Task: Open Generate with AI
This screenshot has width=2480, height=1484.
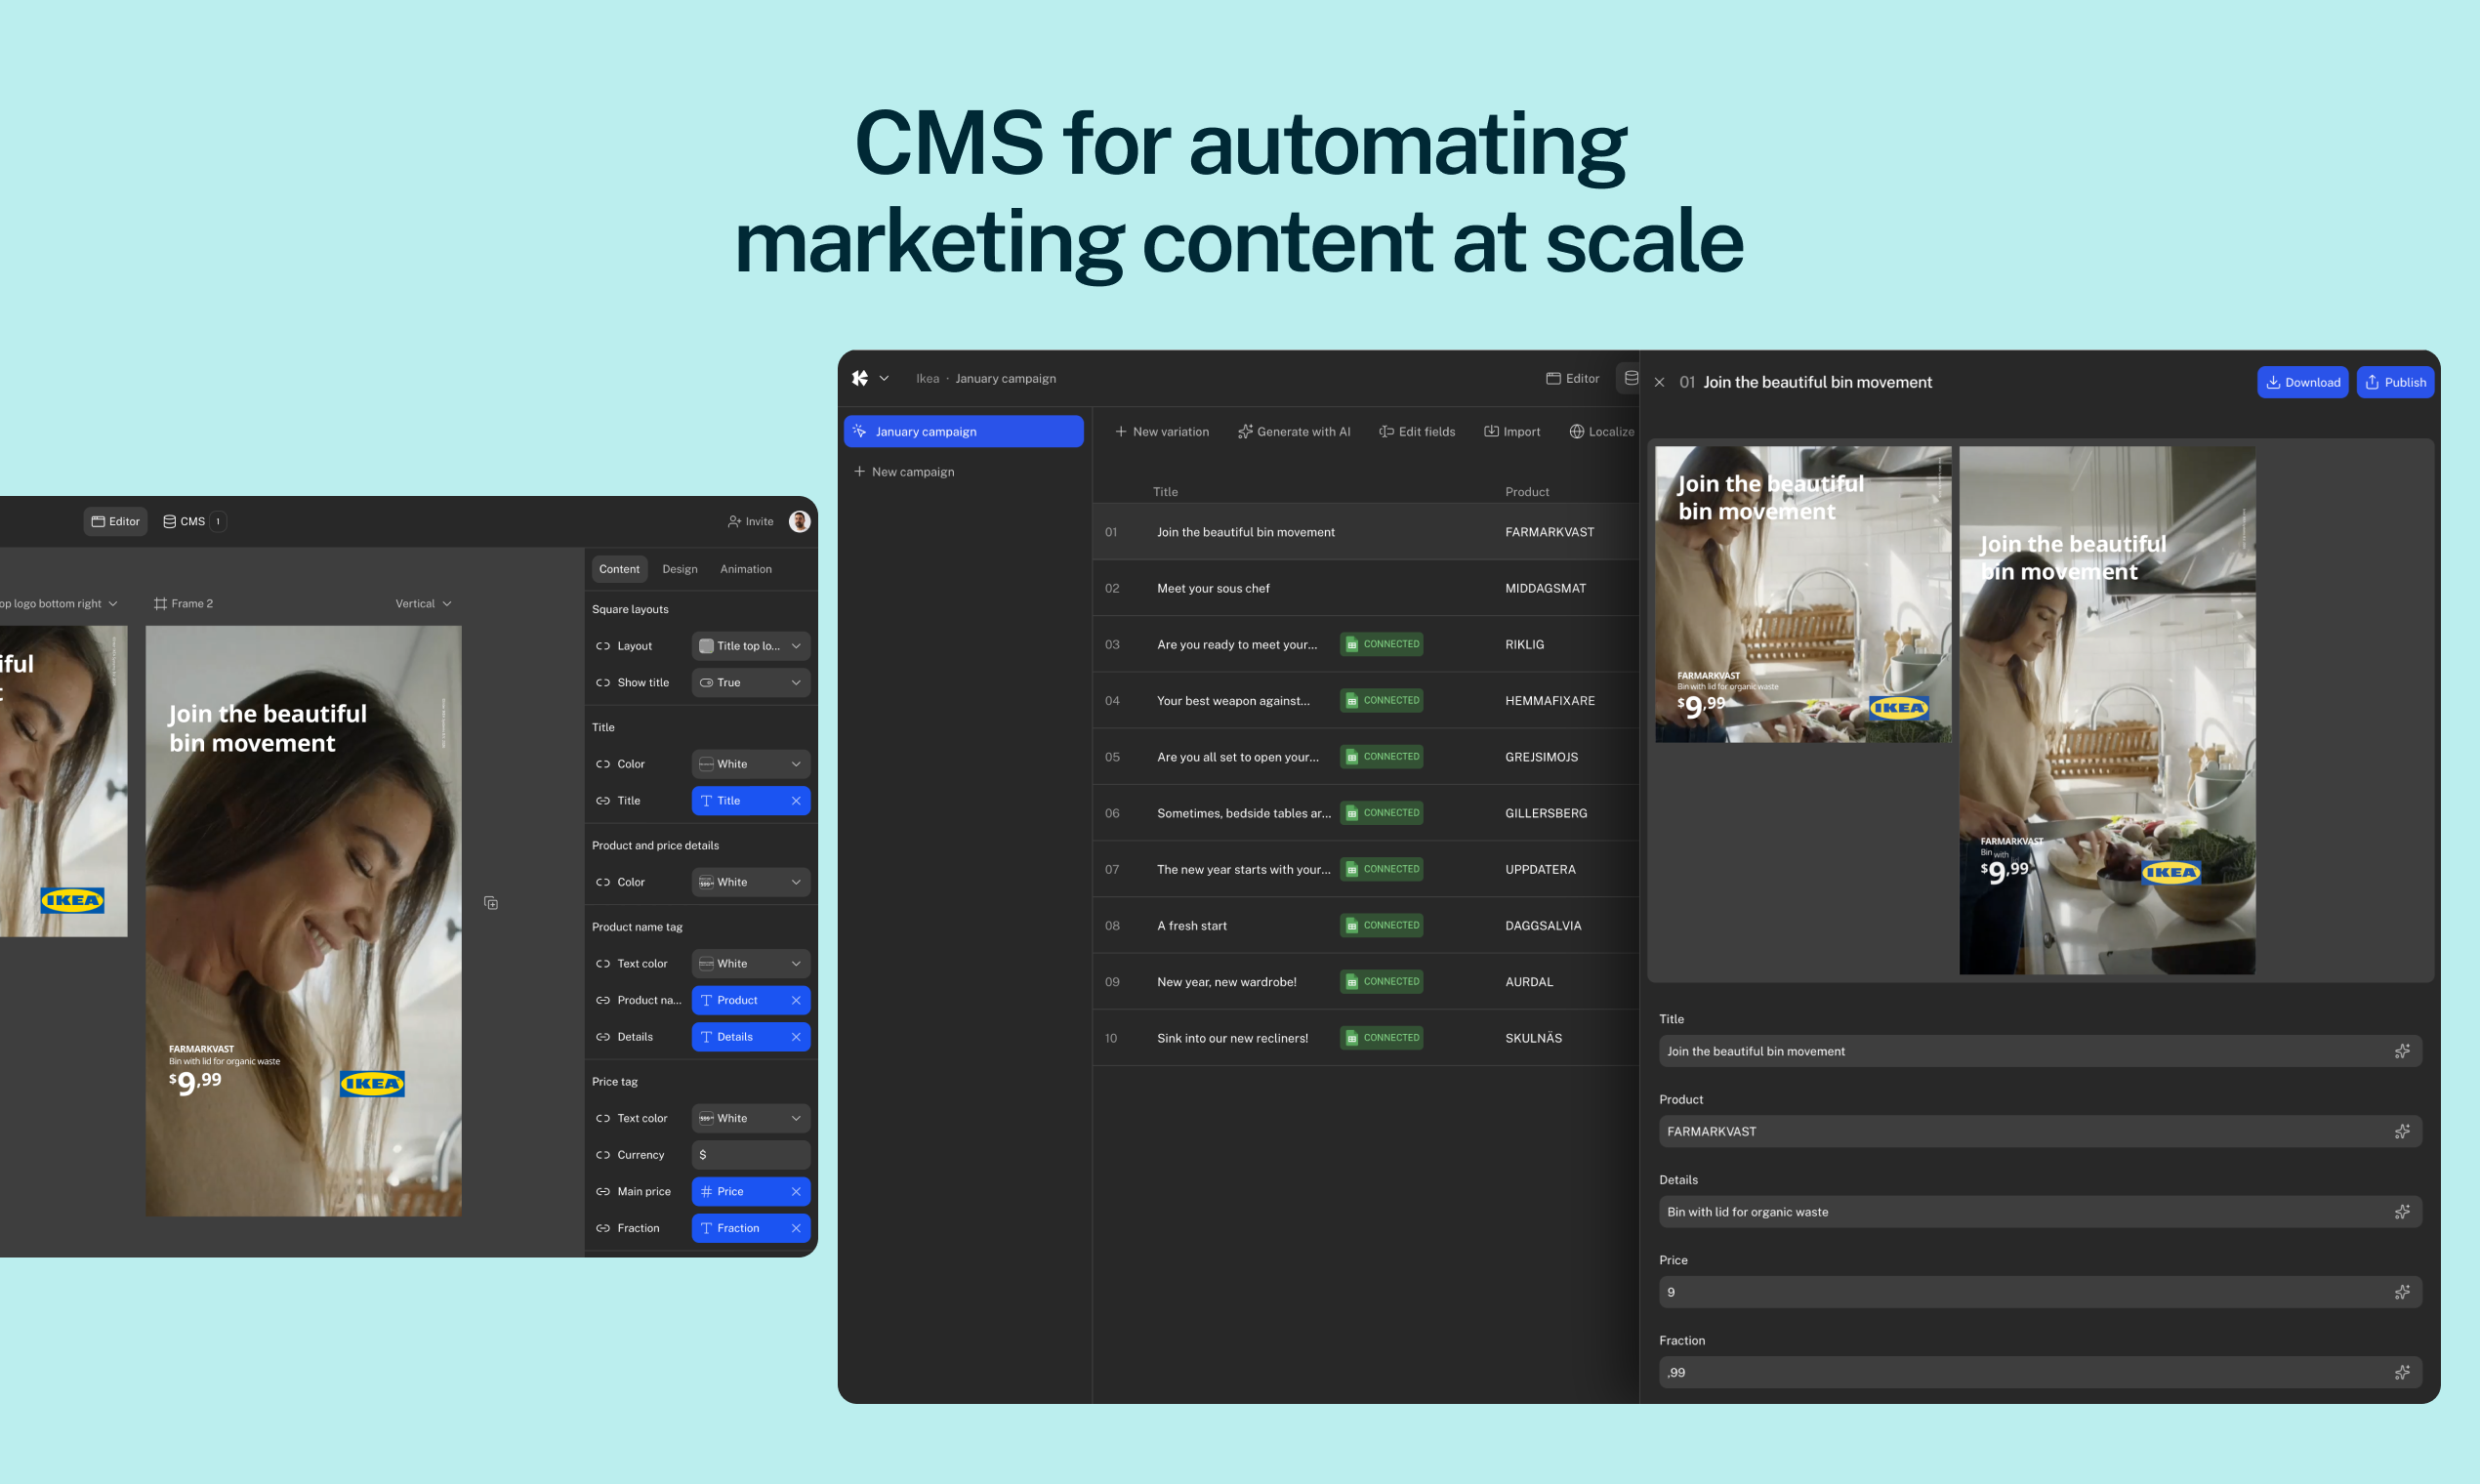Action: [x=1294, y=431]
